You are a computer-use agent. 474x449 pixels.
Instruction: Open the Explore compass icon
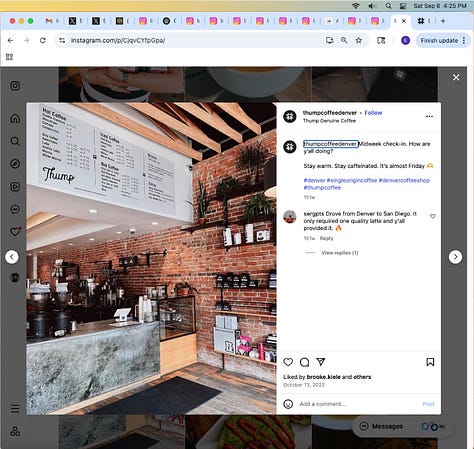(x=15, y=164)
